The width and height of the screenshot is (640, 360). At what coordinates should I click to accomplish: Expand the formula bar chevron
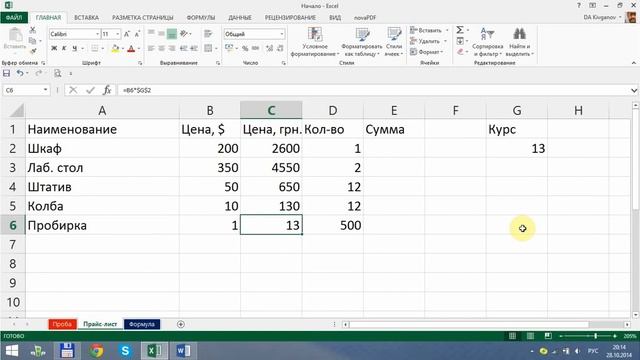(633, 90)
